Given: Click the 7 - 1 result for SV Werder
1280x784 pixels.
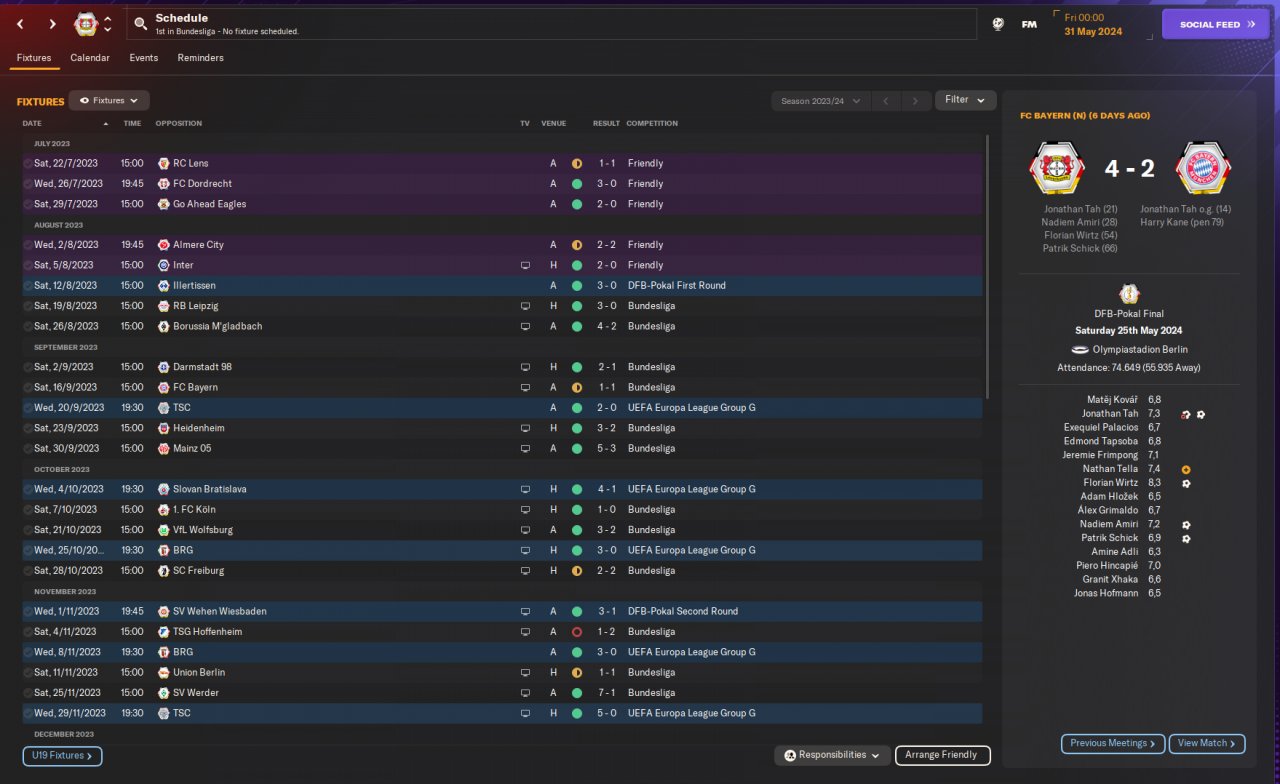Looking at the screenshot, I should point(607,693).
